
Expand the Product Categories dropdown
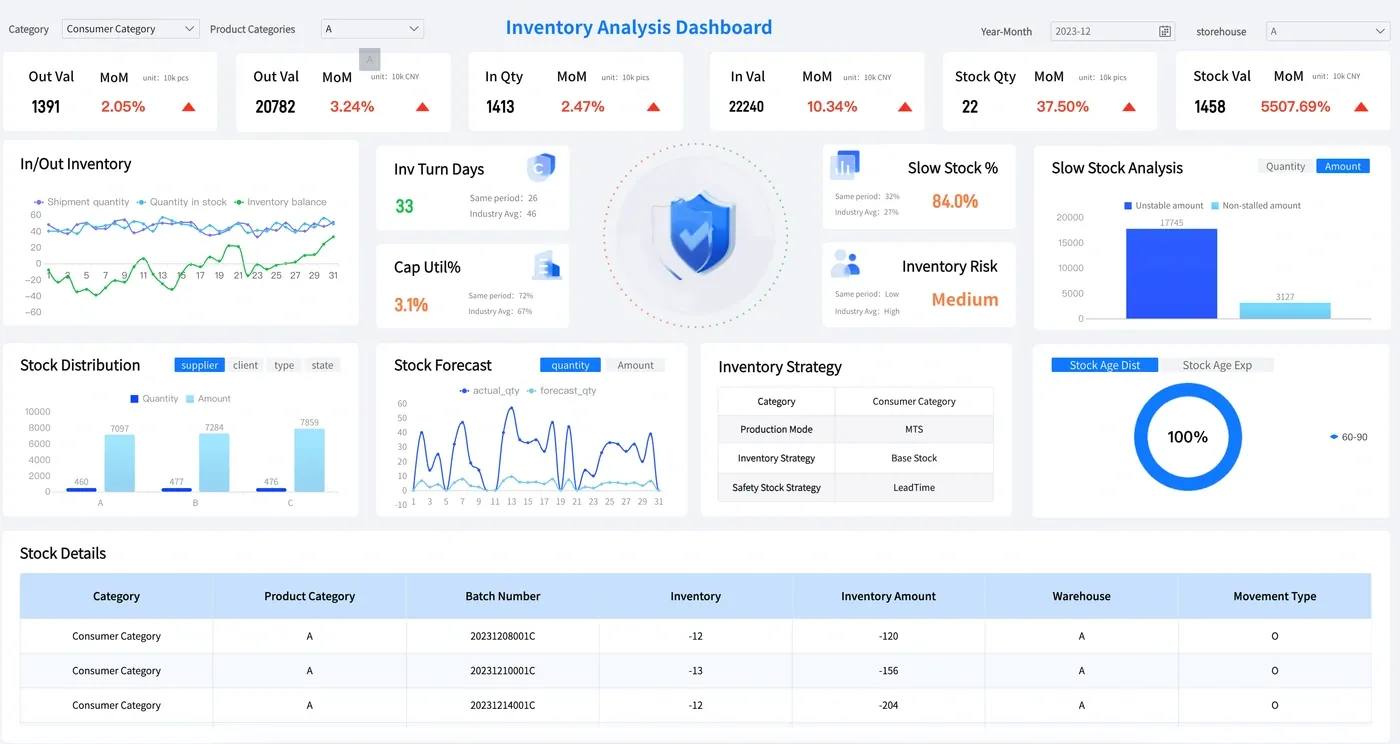coord(372,29)
